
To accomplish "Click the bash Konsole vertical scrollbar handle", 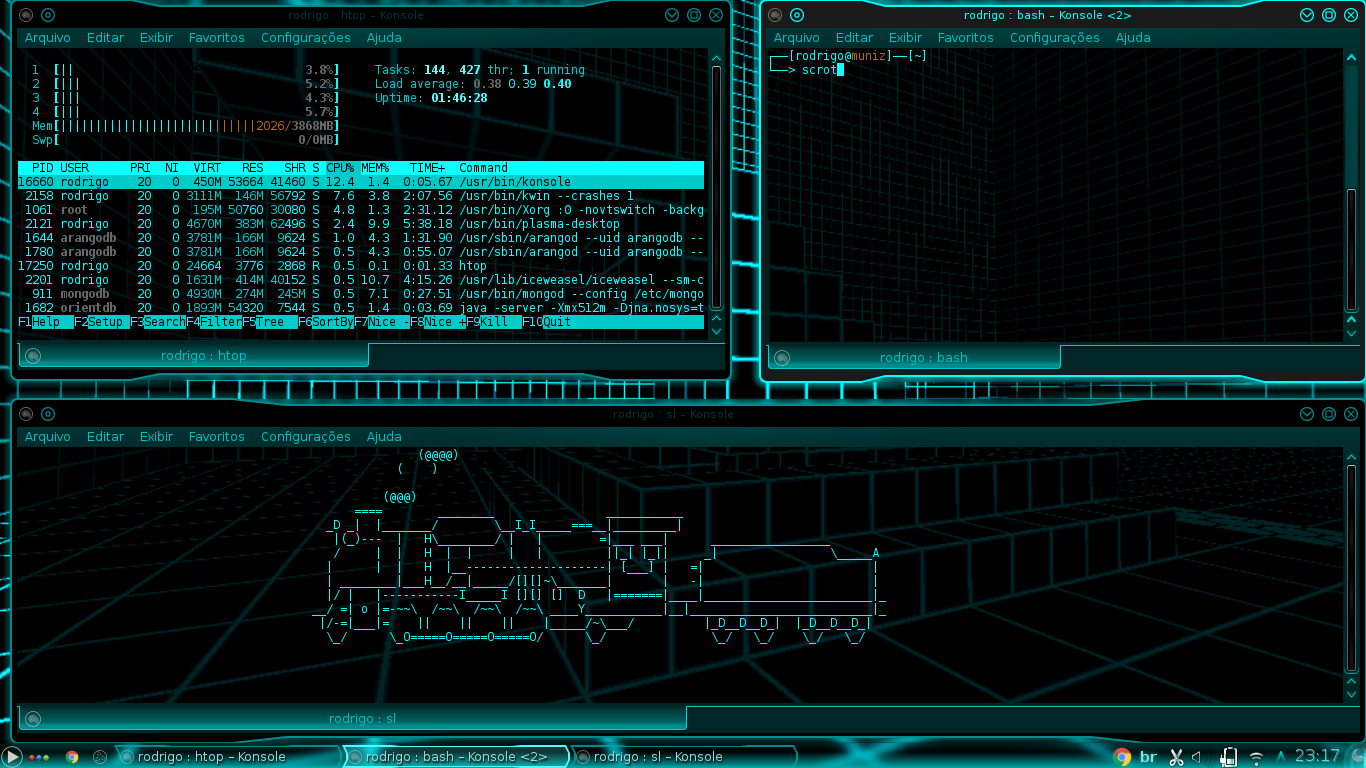I will coord(1352,250).
